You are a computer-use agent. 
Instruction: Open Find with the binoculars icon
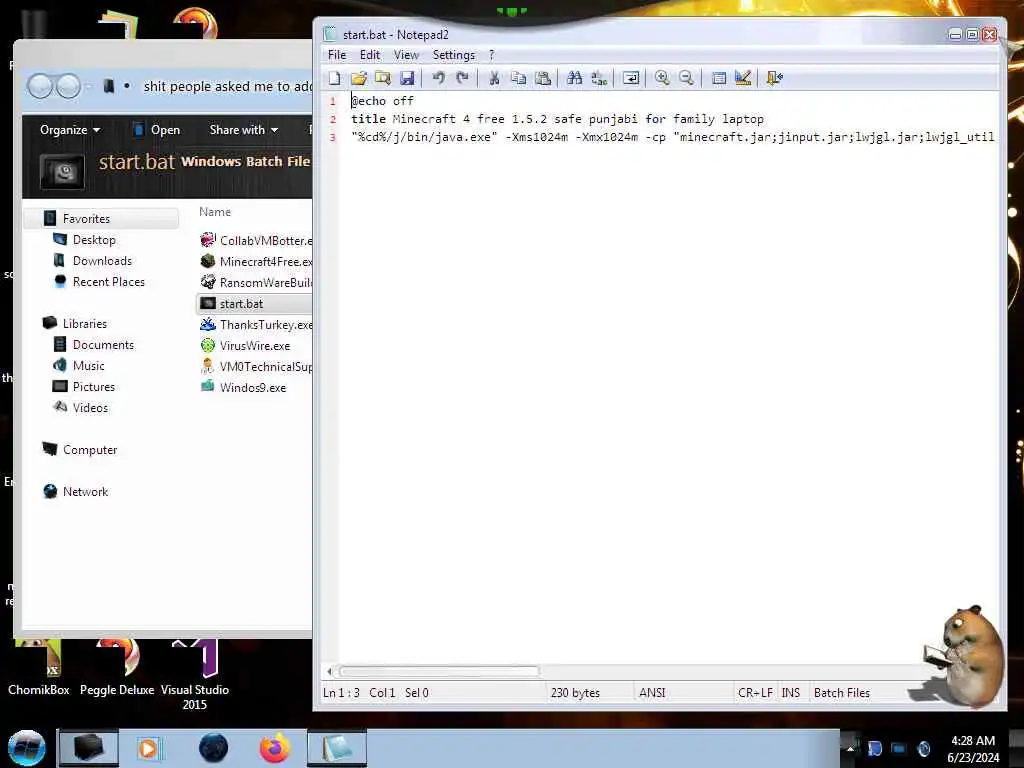(x=575, y=78)
